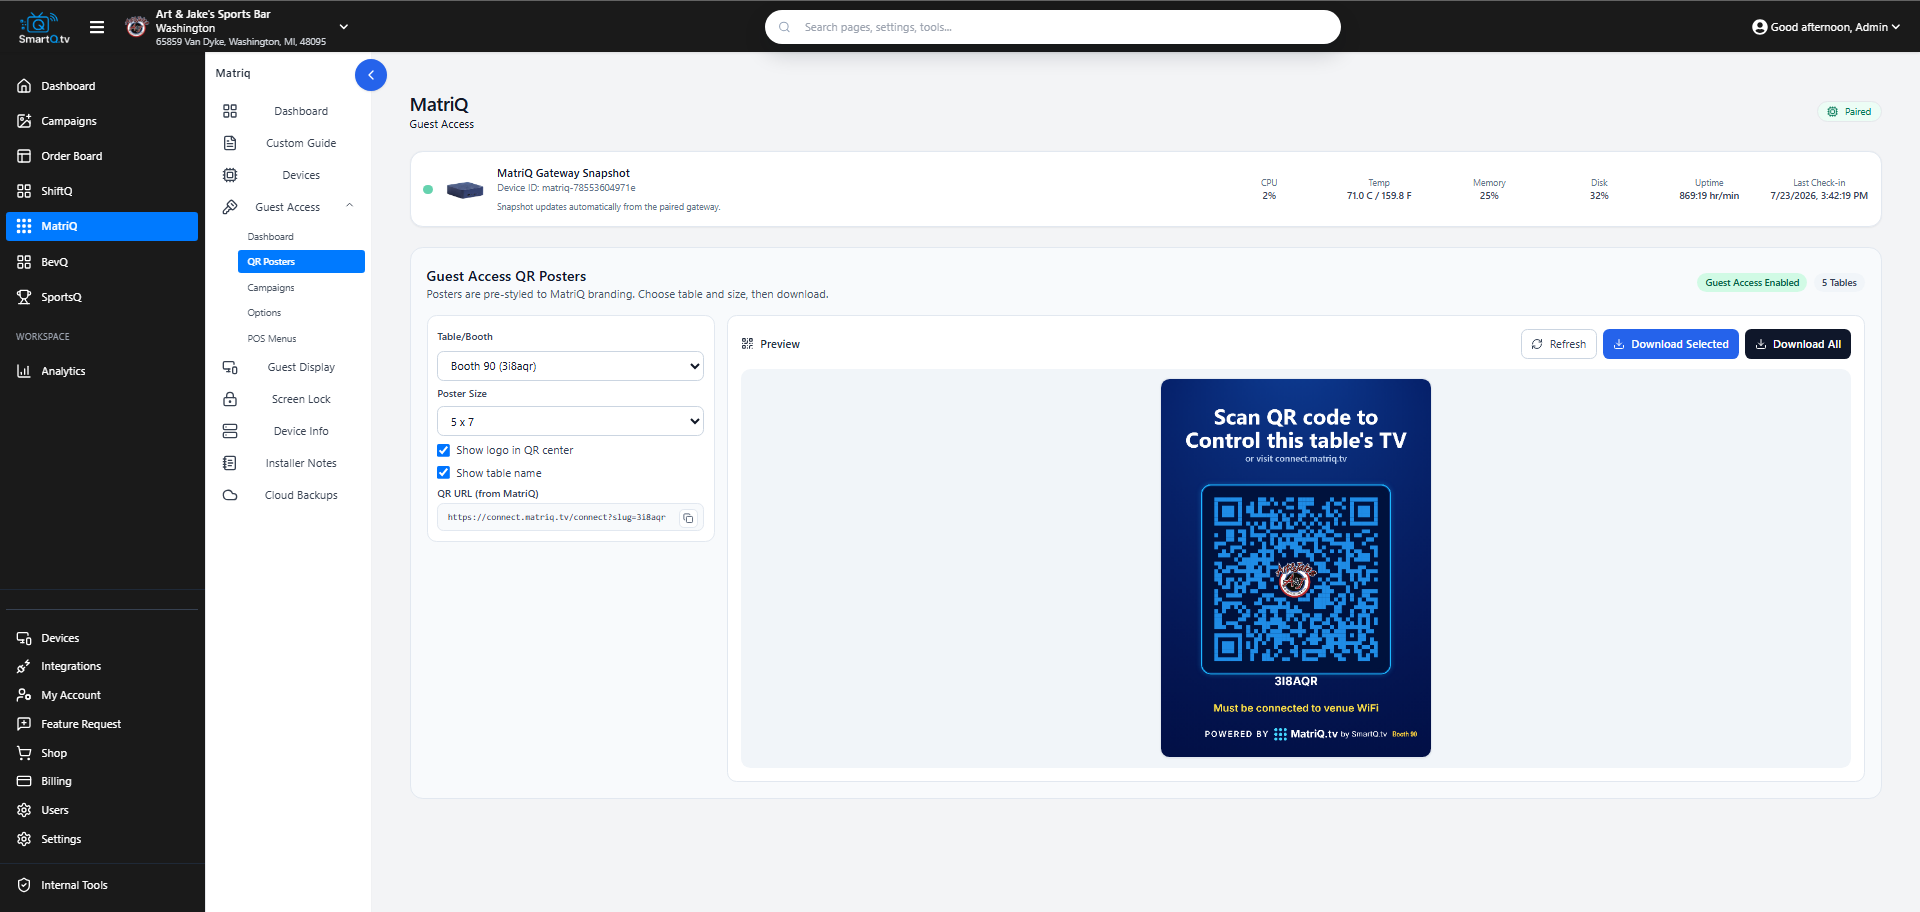Click the Refresh preview button
1920x912 pixels.
point(1558,344)
